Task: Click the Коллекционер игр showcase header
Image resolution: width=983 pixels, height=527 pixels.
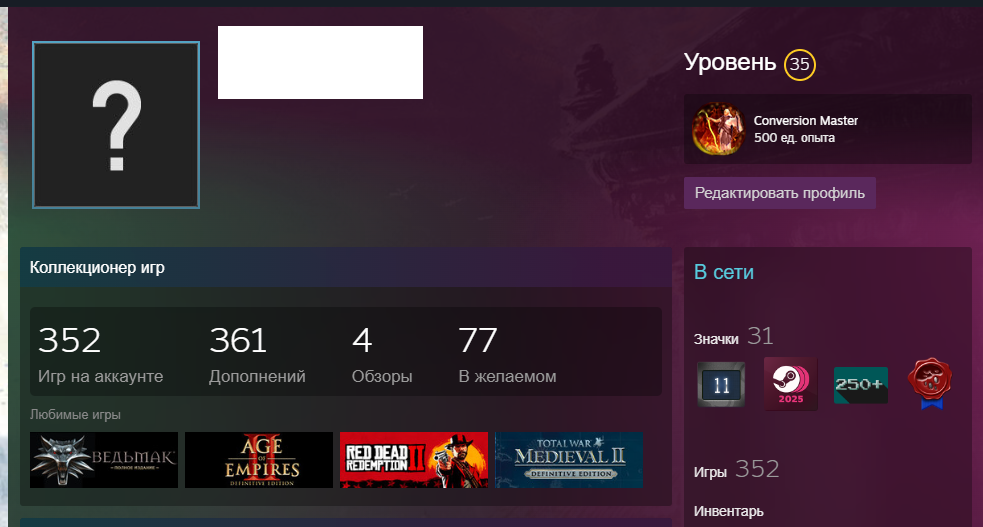Action: (345, 268)
